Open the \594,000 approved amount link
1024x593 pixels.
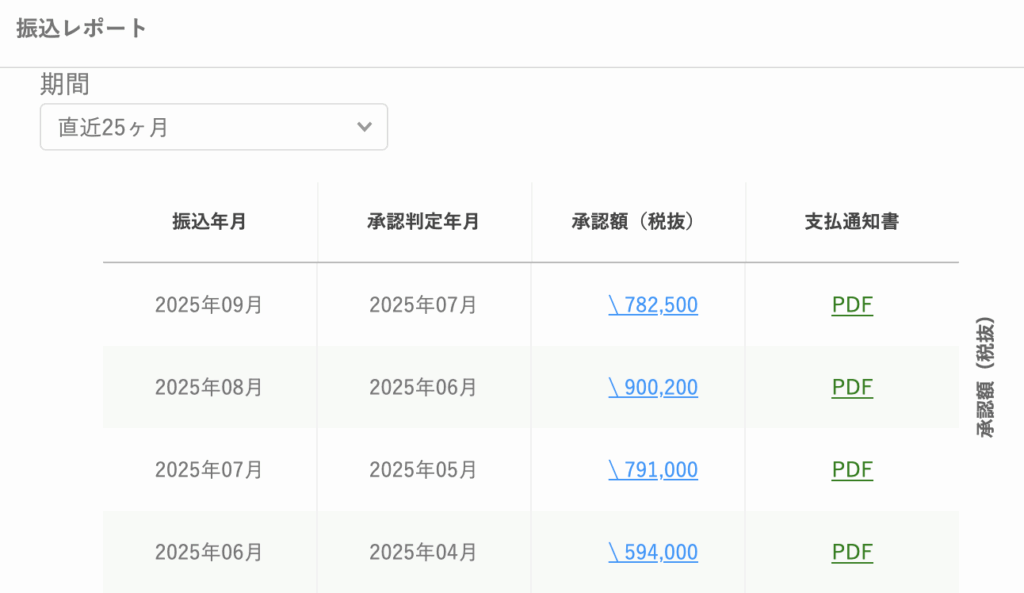click(653, 552)
